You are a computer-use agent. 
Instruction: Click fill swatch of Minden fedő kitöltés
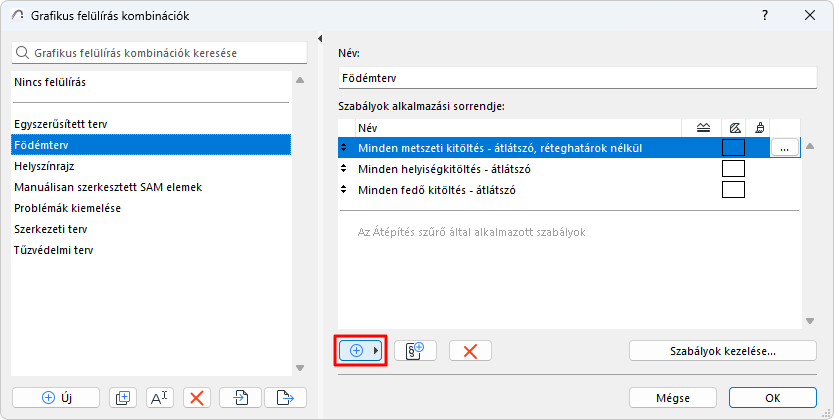tap(733, 189)
